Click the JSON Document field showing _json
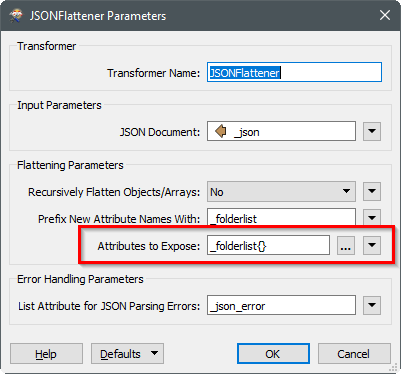The width and height of the screenshot is (401, 374). point(281,131)
